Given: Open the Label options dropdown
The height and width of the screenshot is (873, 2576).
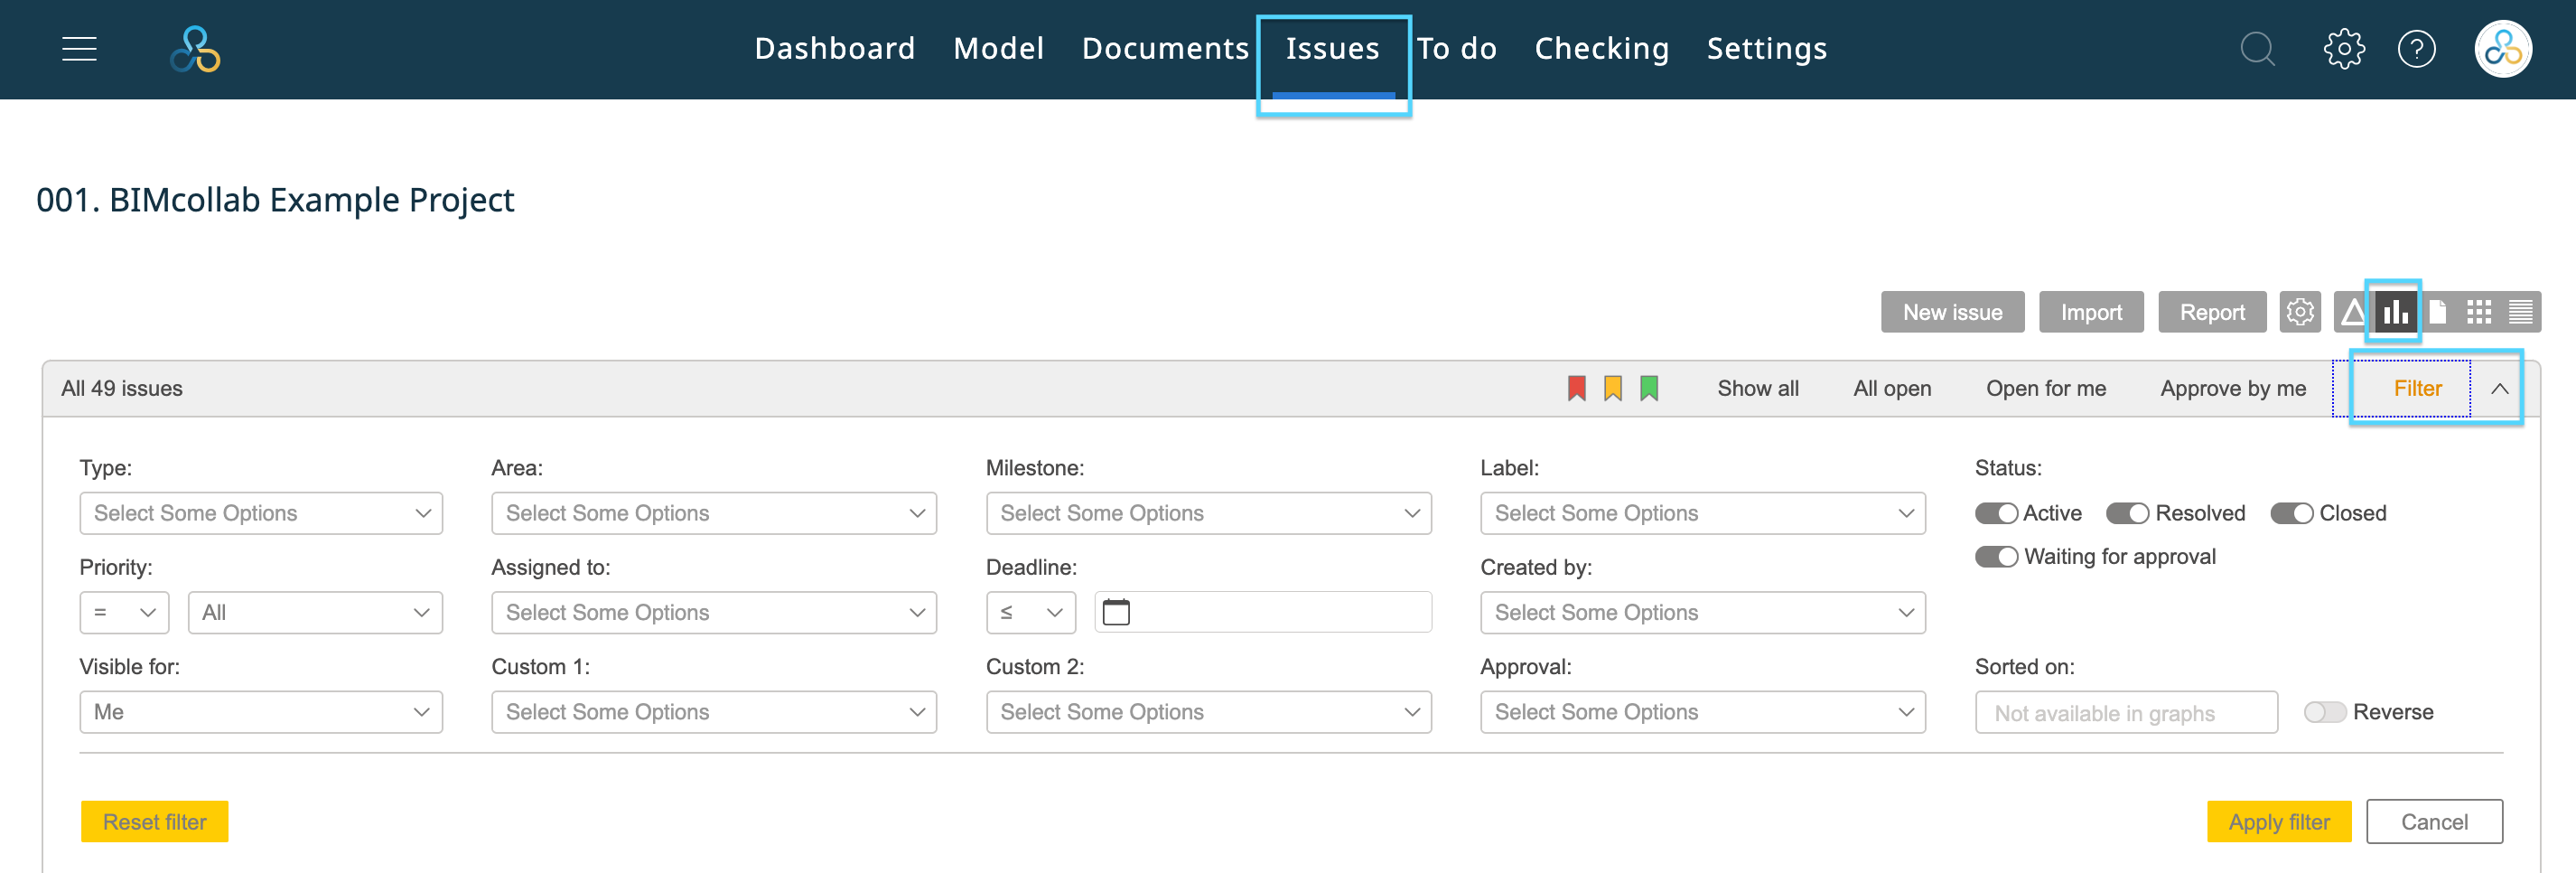Looking at the screenshot, I should coord(1702,513).
